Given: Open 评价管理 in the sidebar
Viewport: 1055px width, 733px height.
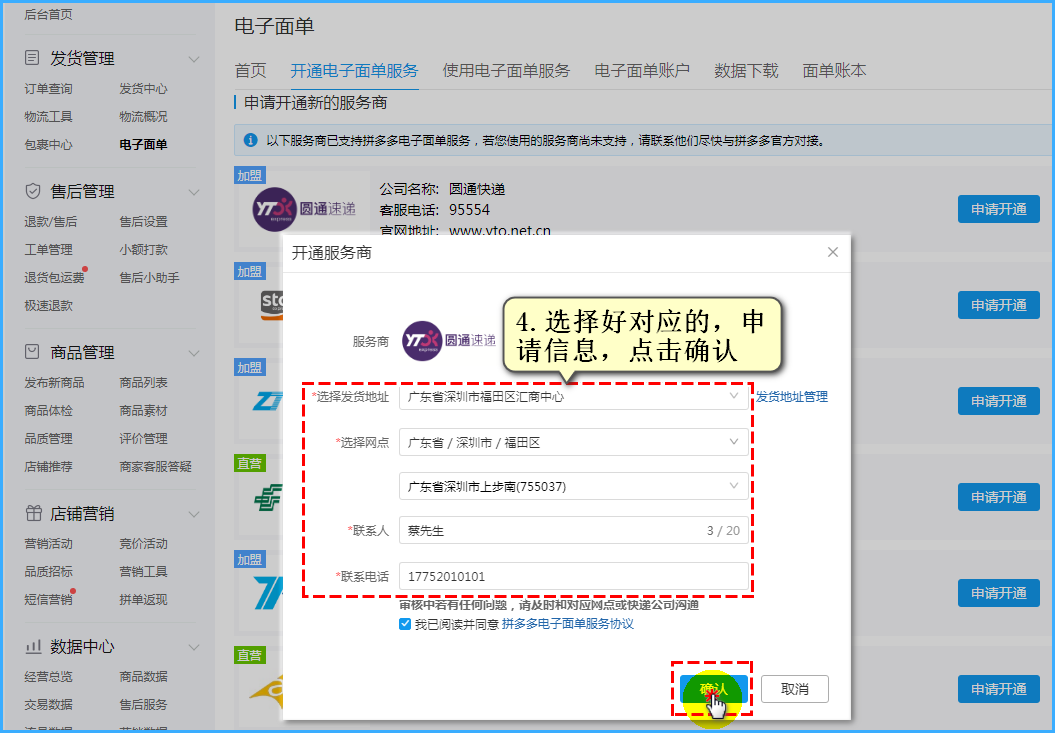Looking at the screenshot, I should (143, 438).
